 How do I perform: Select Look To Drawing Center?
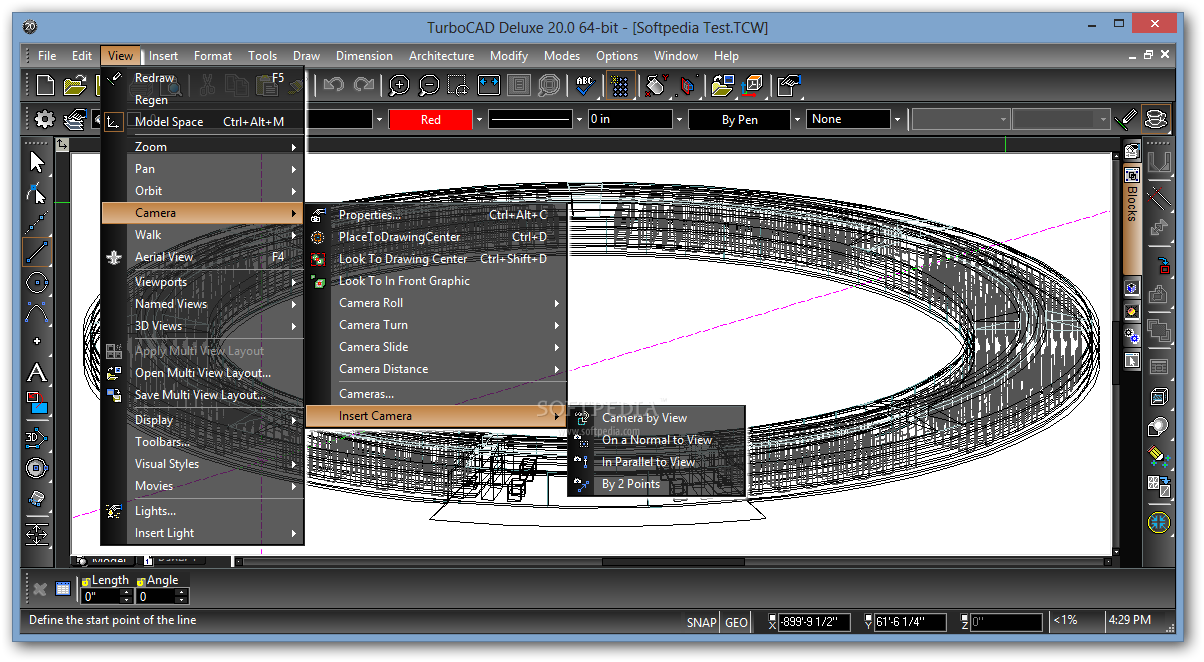[437, 259]
